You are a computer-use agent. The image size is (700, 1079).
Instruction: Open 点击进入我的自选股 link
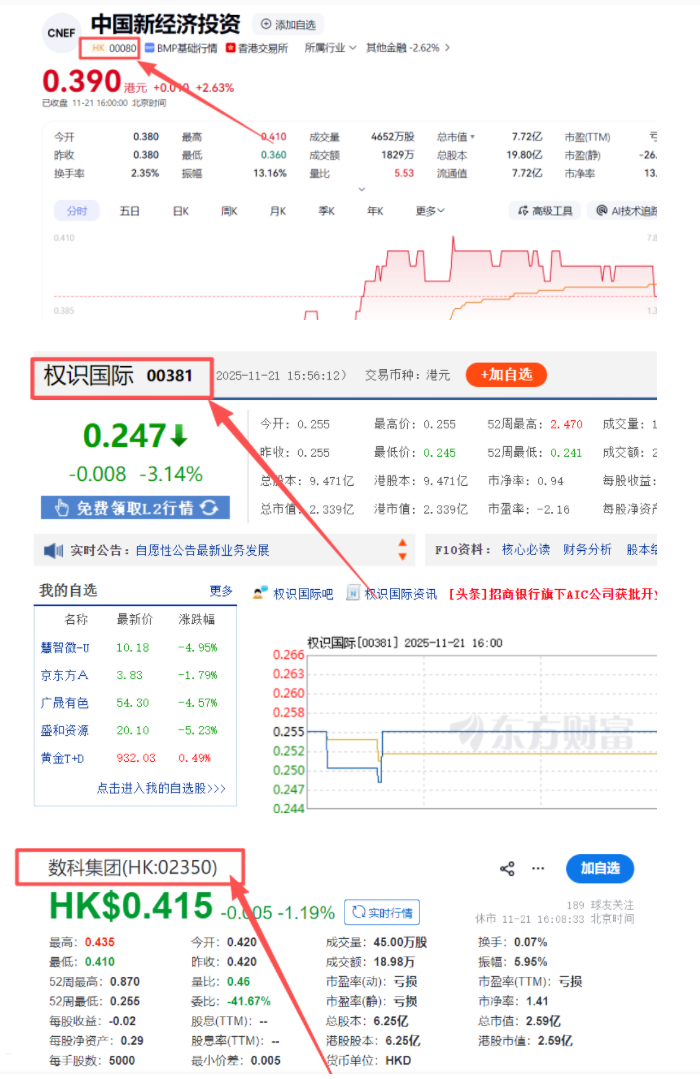point(161,788)
